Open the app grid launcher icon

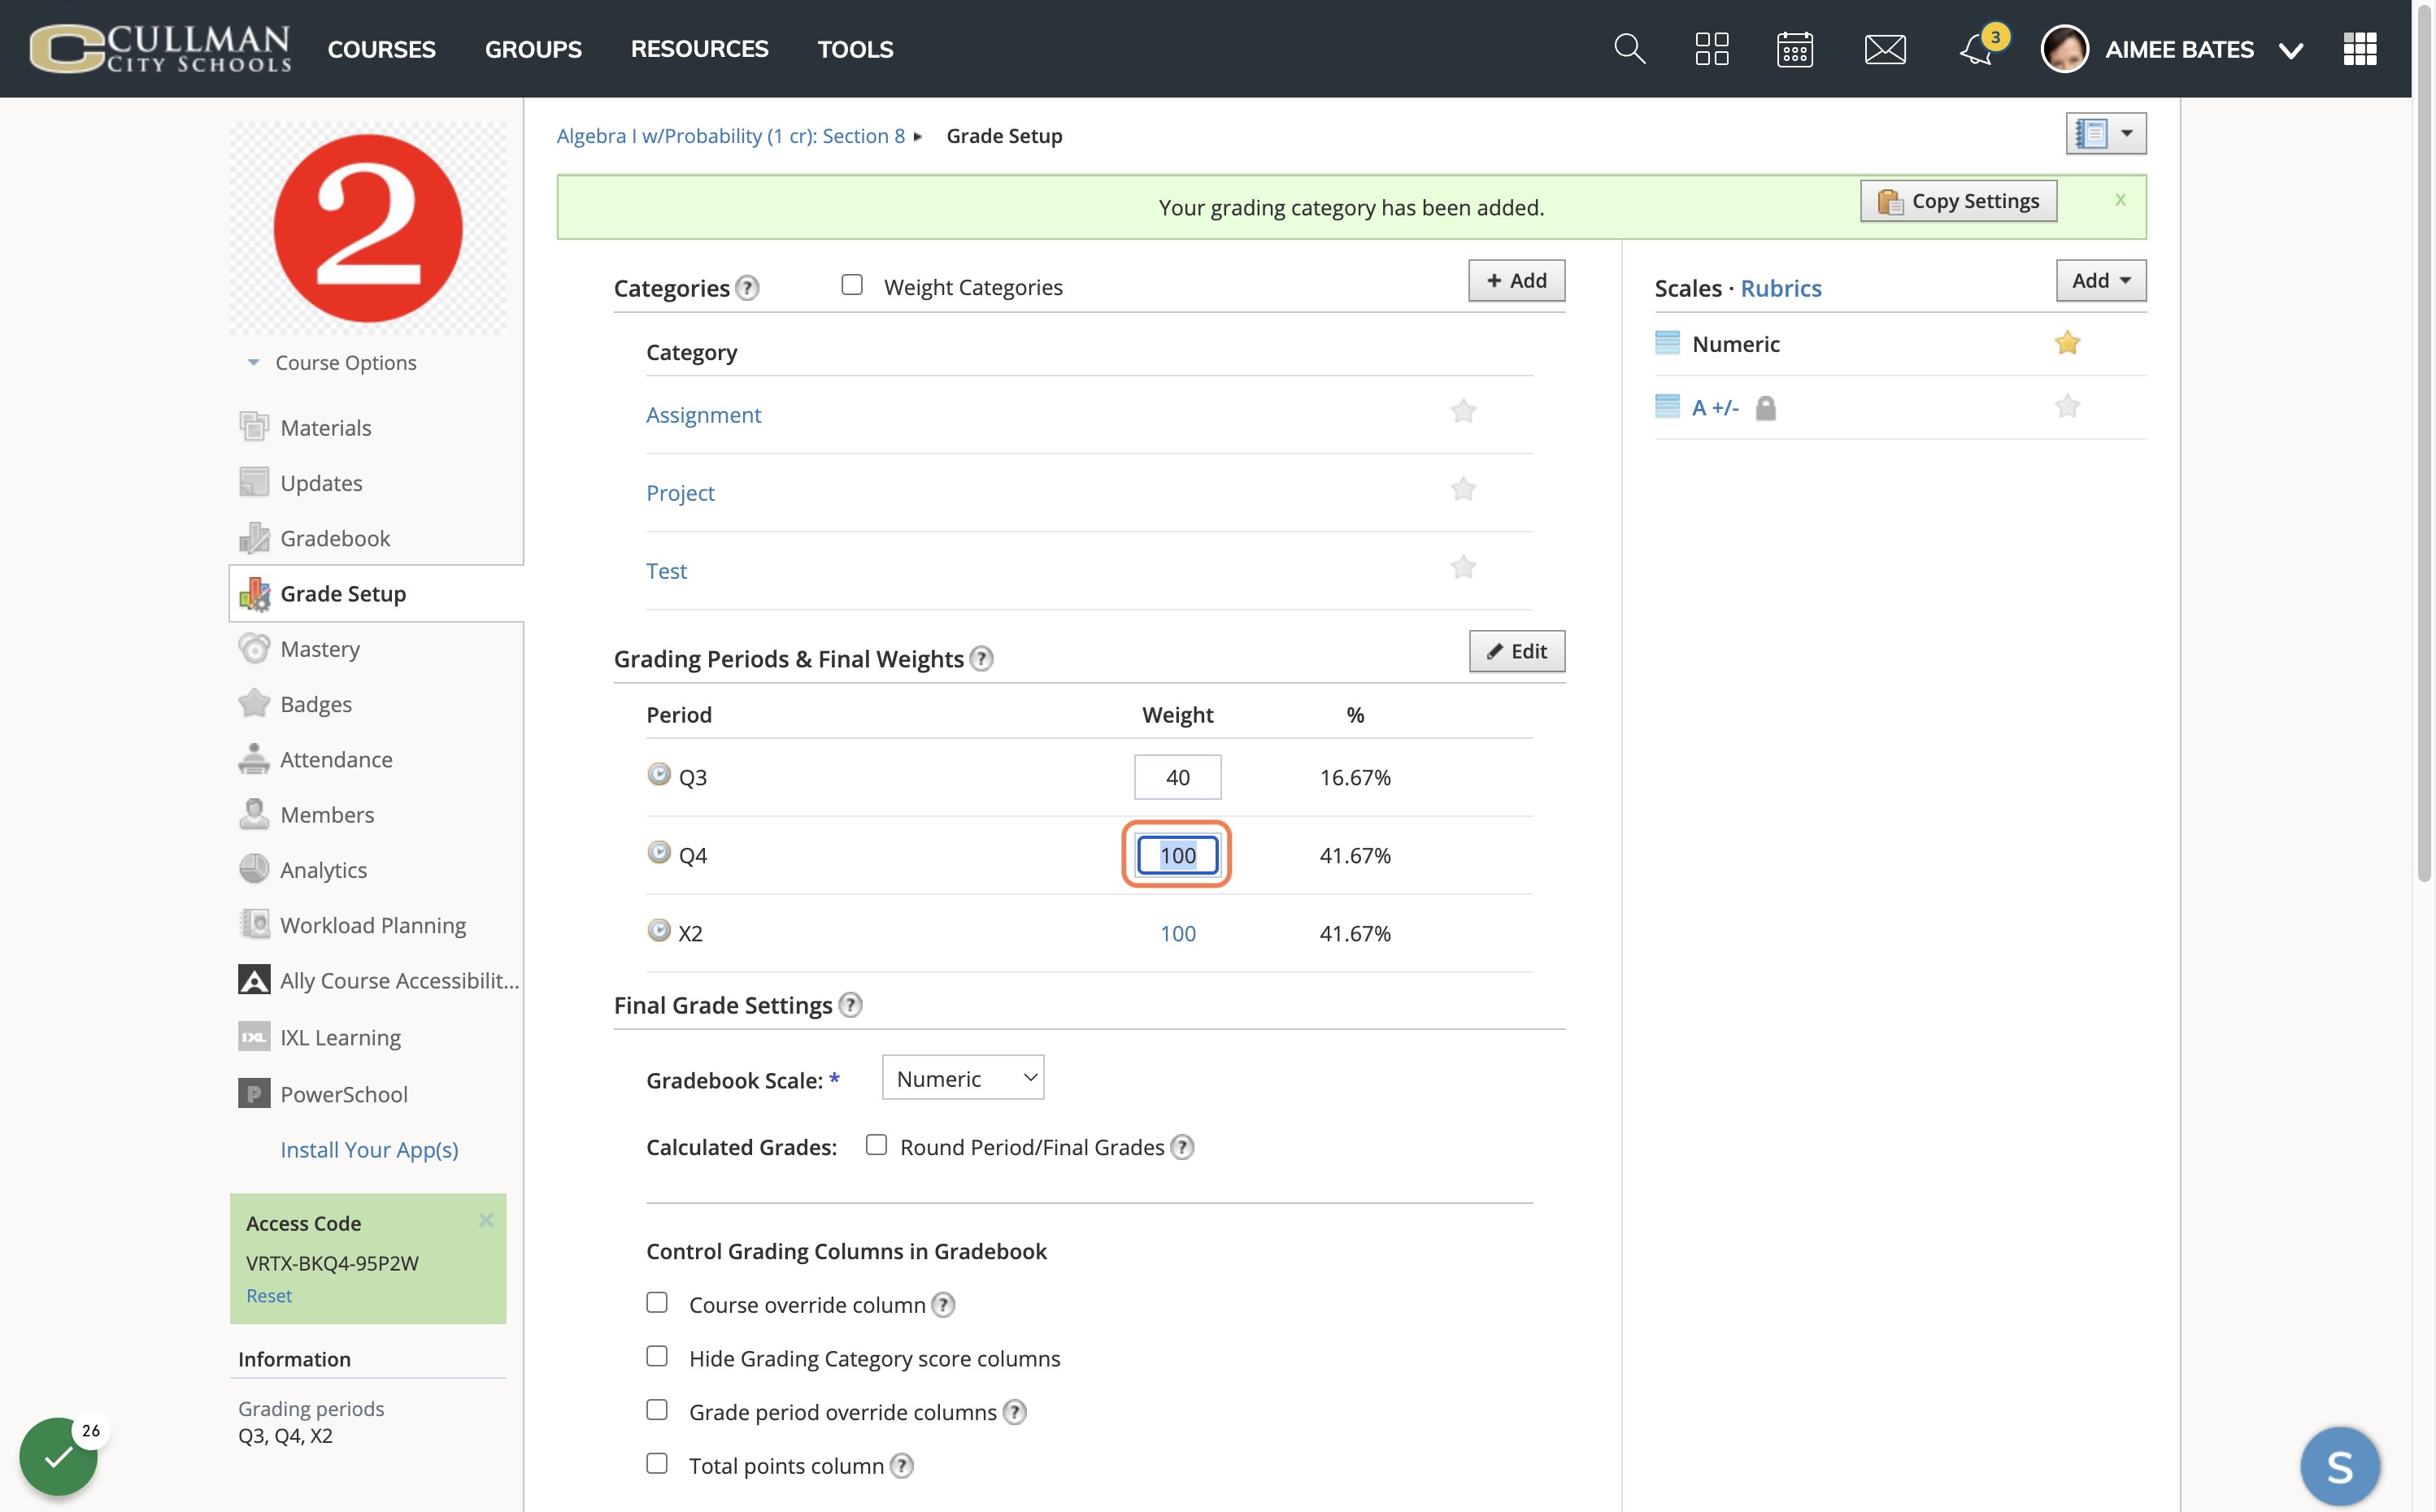pos(2360,48)
